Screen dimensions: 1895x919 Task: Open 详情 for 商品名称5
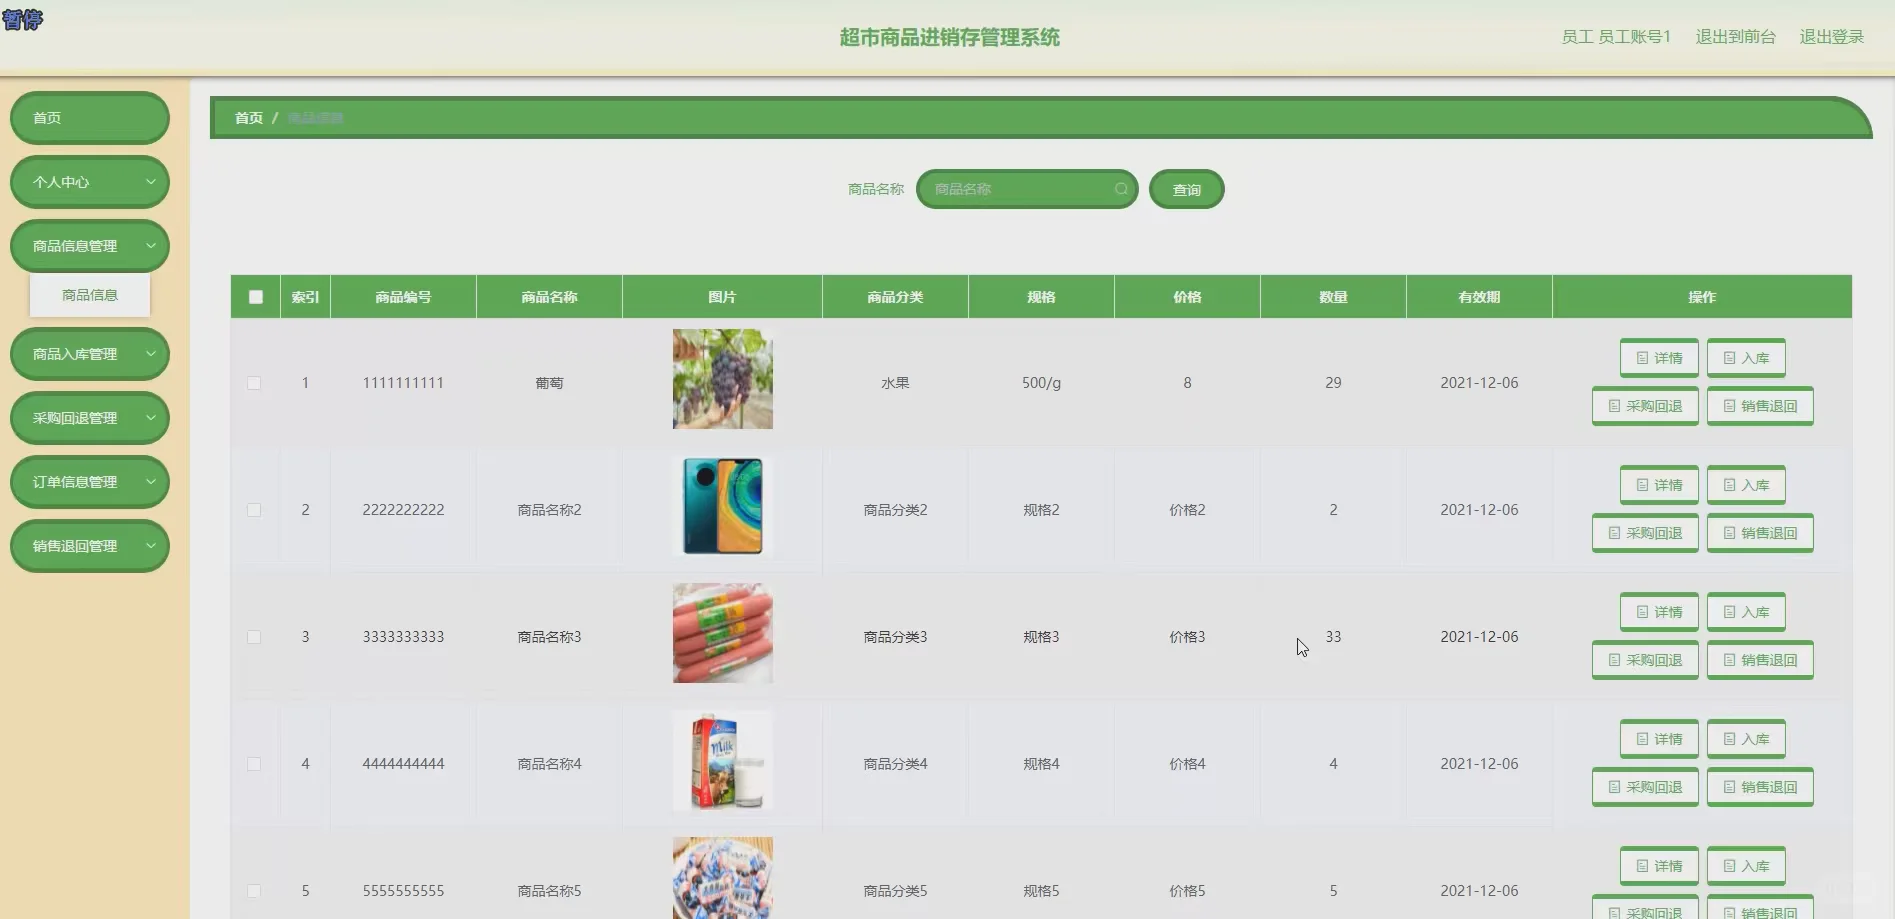click(x=1658, y=865)
